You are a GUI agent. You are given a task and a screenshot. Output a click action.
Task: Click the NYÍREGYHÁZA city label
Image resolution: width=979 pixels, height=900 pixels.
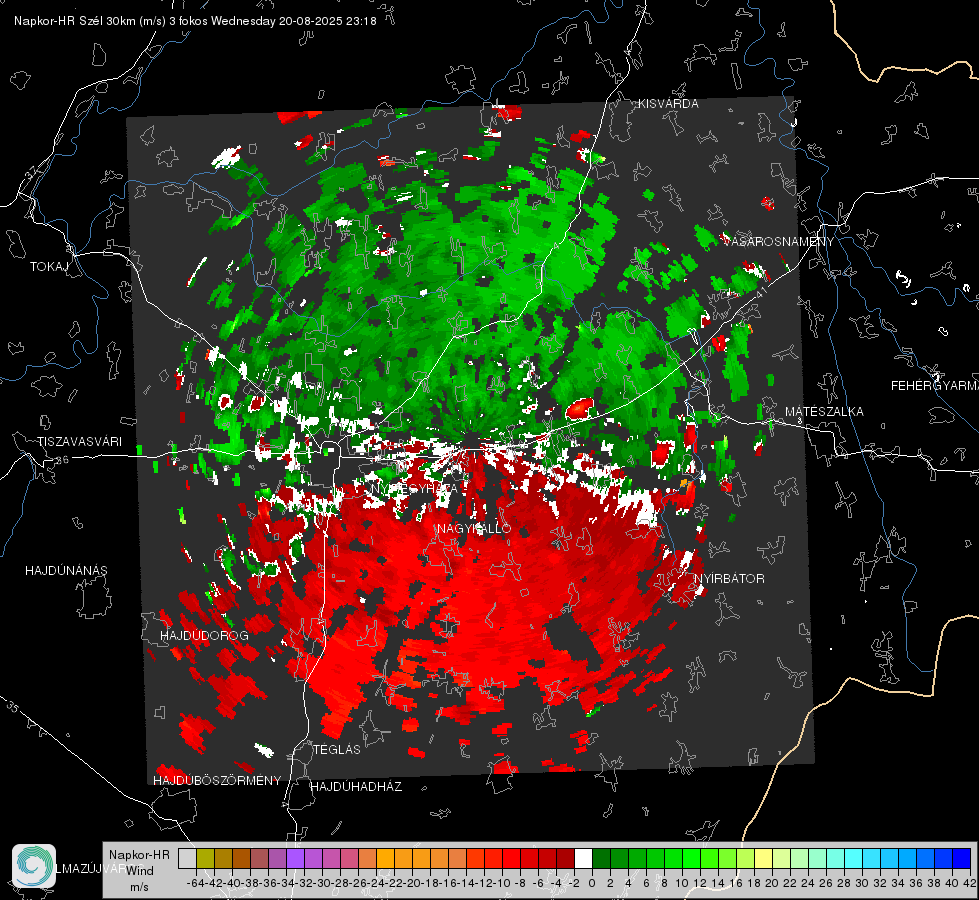413,489
